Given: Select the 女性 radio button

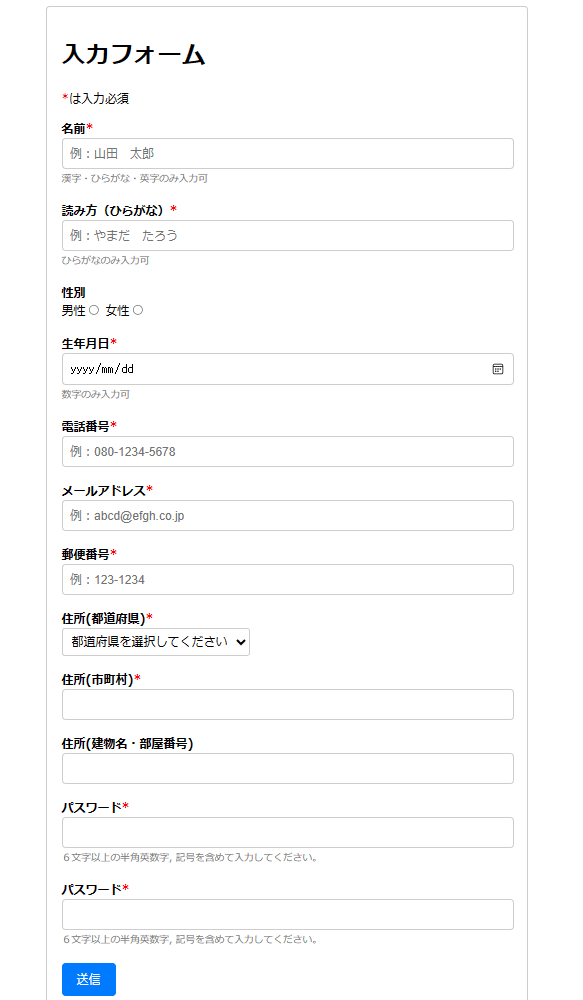Looking at the screenshot, I should click(x=138, y=310).
